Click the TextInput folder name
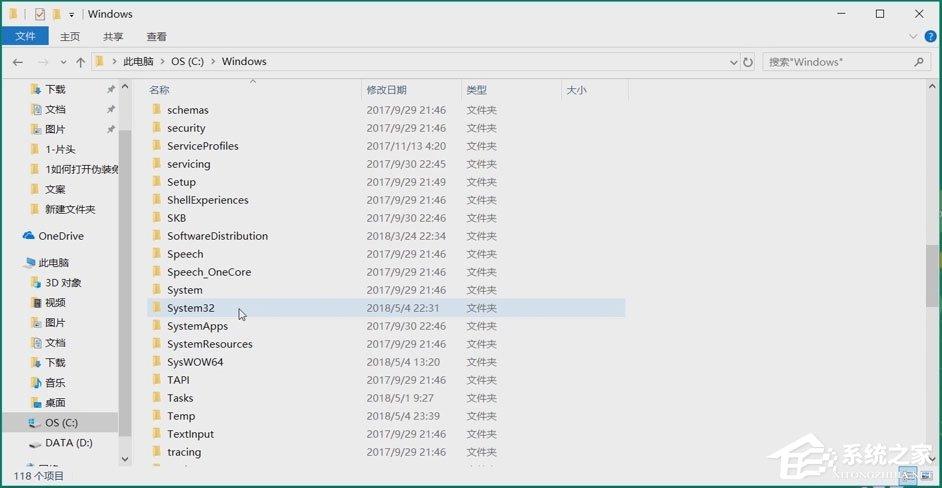942x488 pixels. tap(190, 434)
